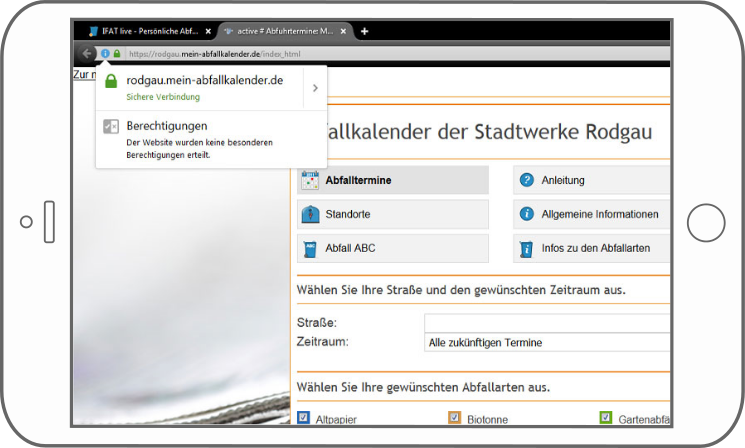Toggle the Gartenabfall checkbox

(x=605, y=418)
